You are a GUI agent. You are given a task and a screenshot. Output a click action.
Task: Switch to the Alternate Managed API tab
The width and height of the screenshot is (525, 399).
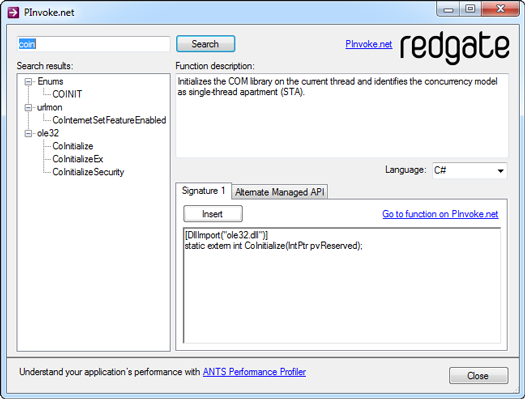click(x=280, y=192)
